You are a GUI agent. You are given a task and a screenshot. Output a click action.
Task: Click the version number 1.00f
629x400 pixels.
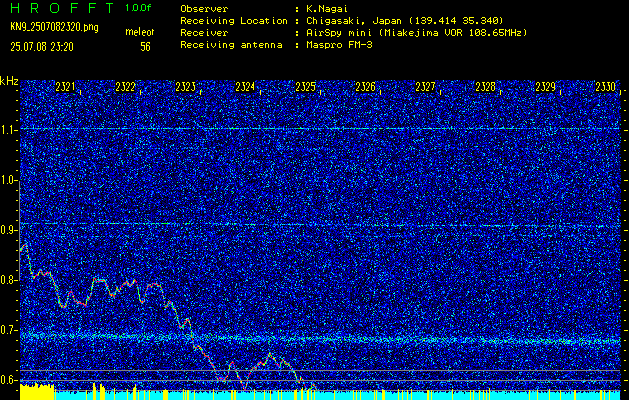click(x=138, y=8)
